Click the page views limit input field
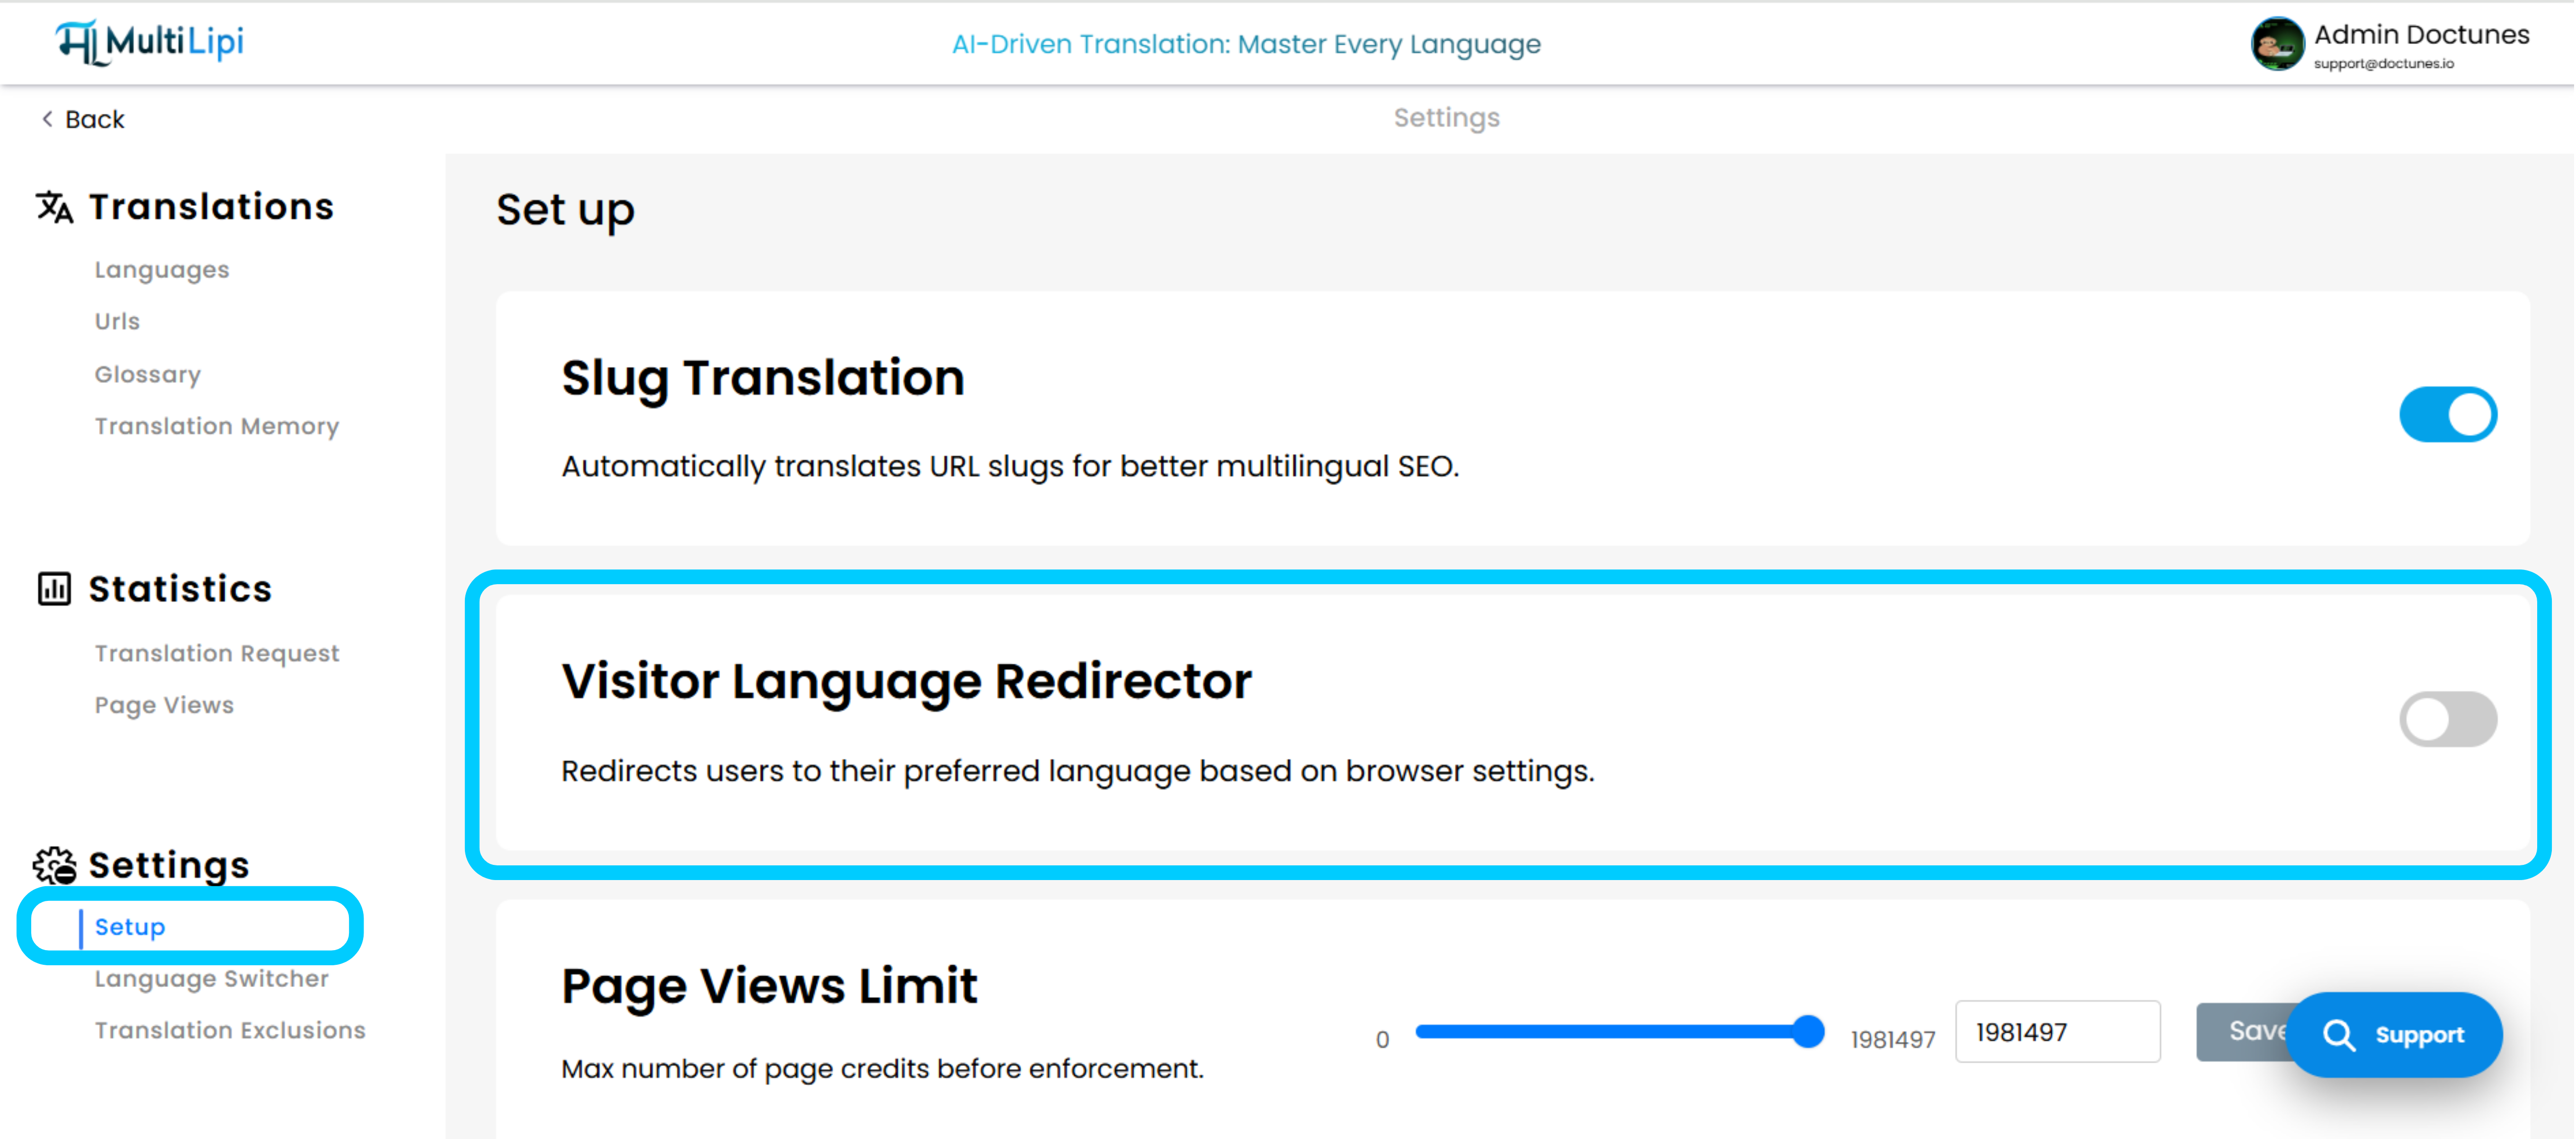The width and height of the screenshot is (2576, 1139). pyautogui.click(x=2057, y=1031)
